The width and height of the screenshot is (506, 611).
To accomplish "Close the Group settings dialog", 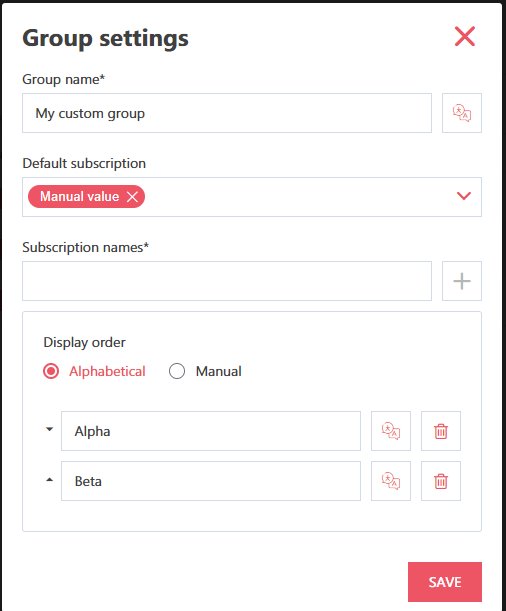I will tap(465, 37).
